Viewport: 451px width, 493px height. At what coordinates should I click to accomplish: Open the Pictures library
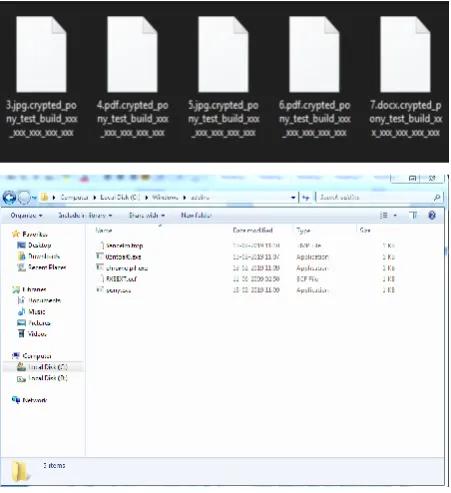(x=39, y=323)
